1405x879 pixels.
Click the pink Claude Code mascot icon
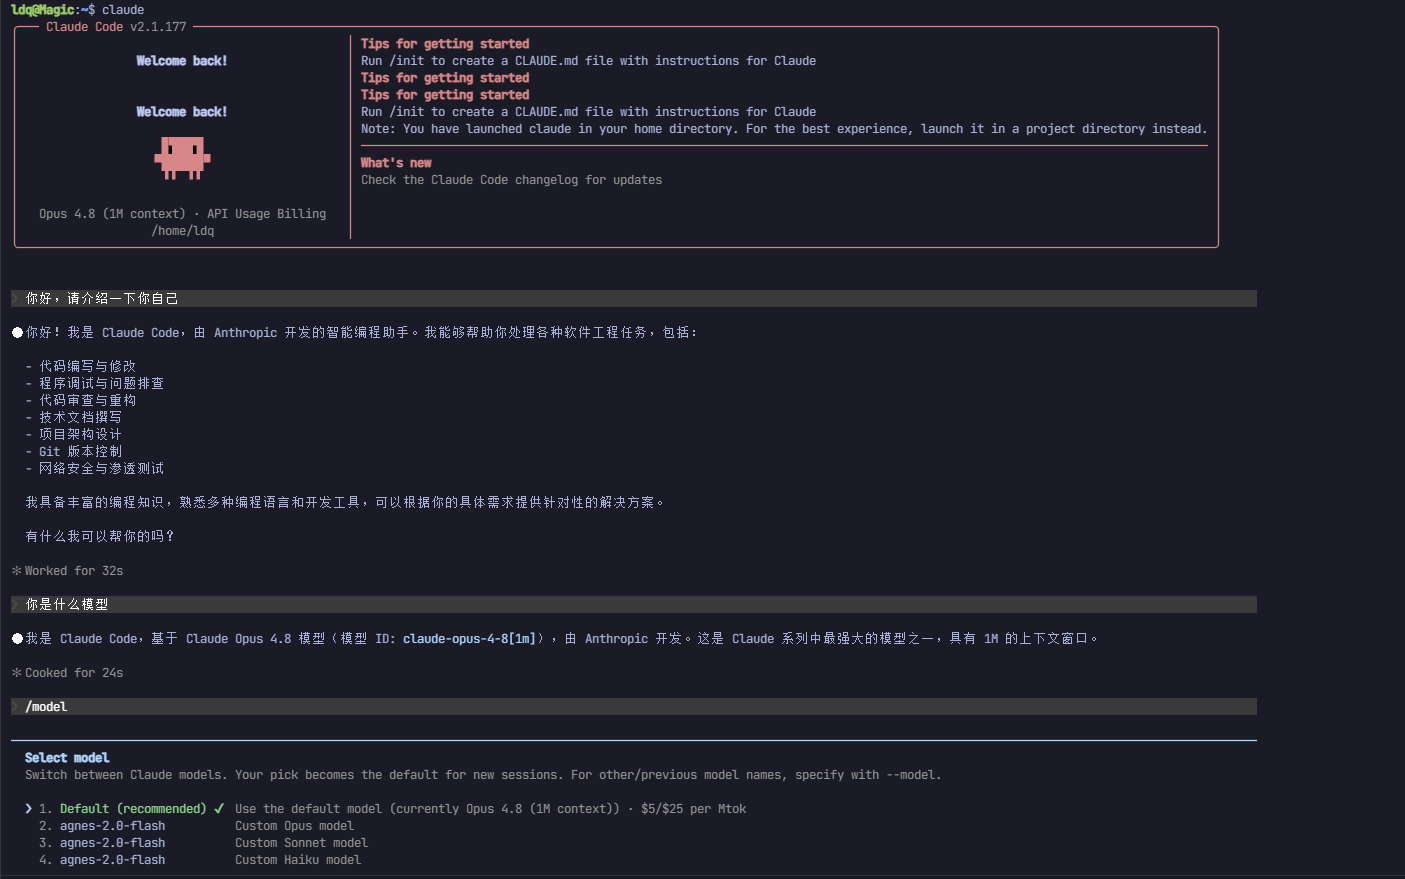point(182,158)
